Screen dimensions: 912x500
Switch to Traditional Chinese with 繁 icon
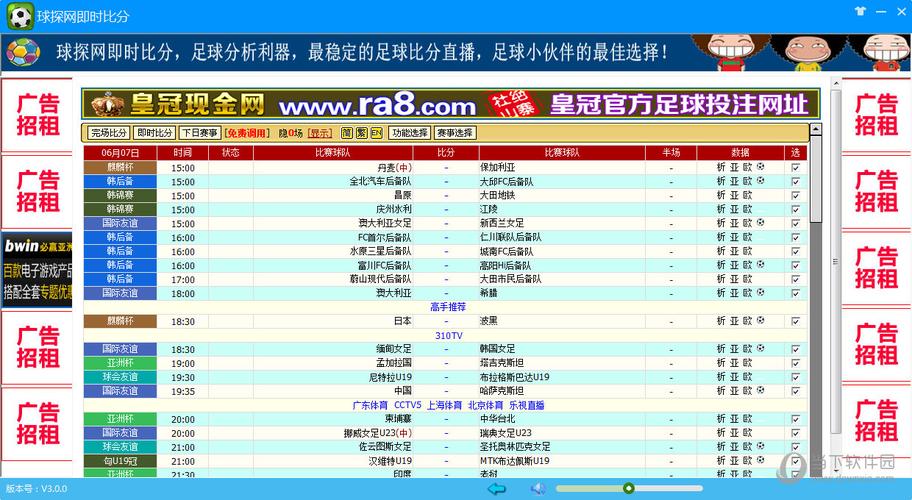(361, 133)
